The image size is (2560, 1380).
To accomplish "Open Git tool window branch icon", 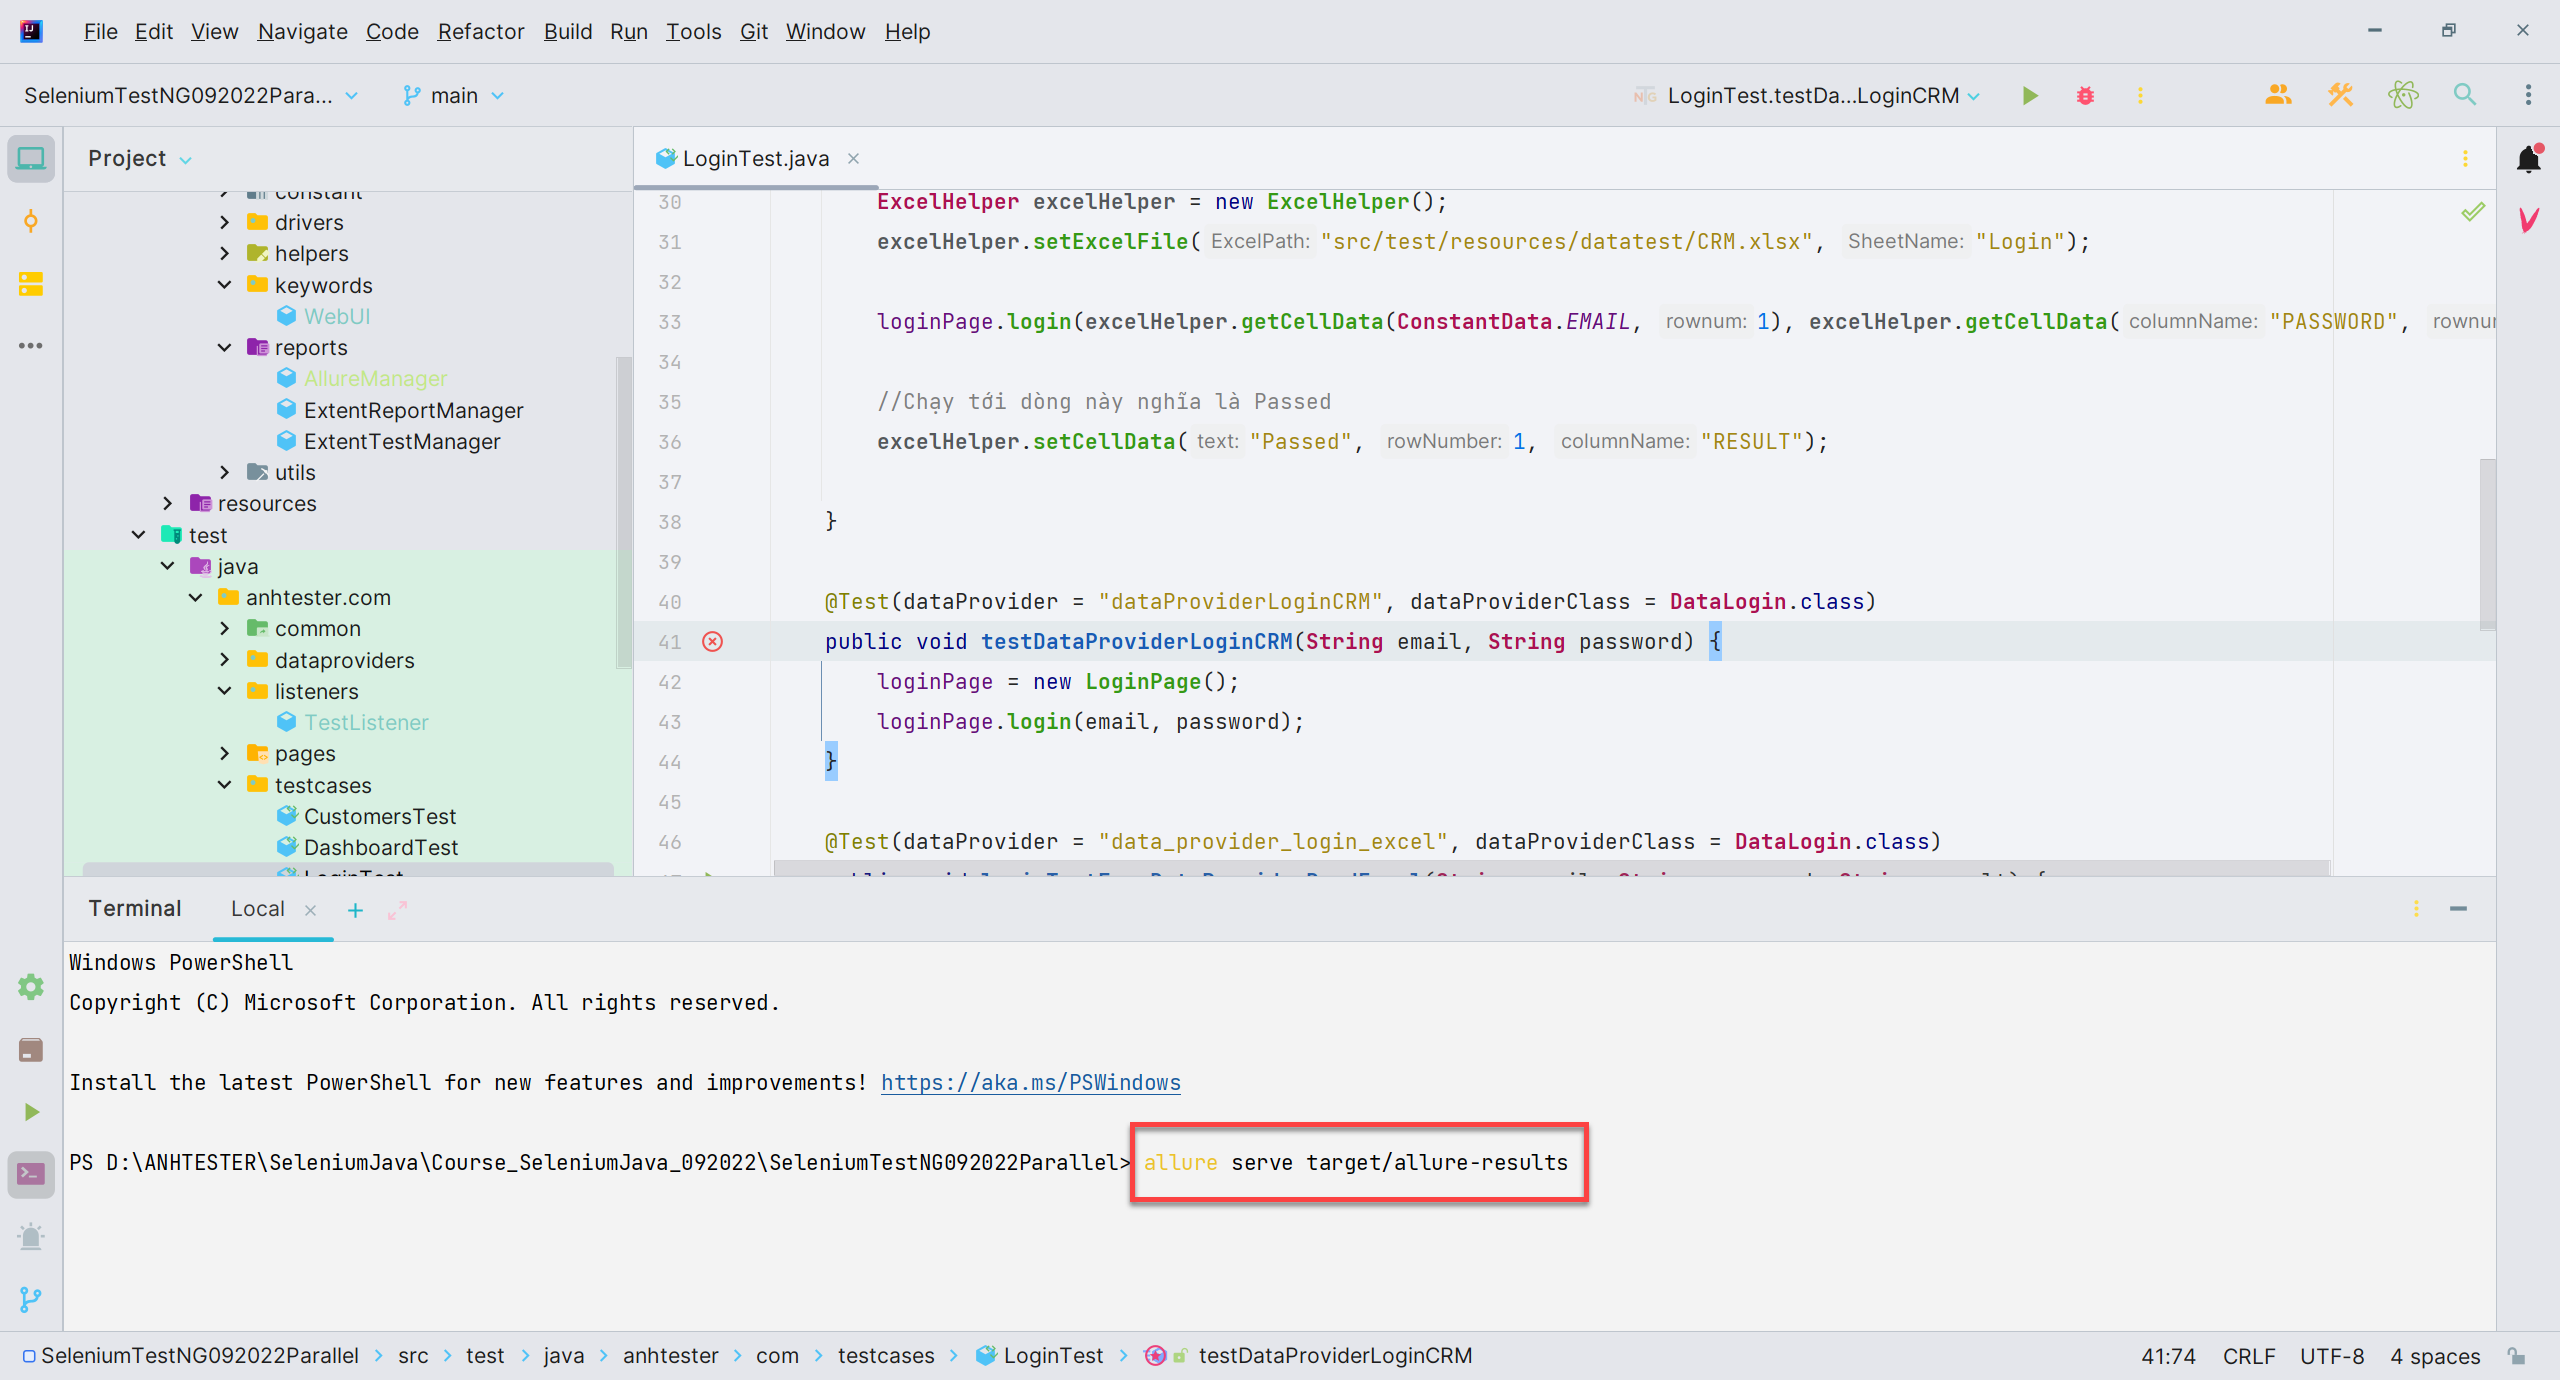I will [x=31, y=1299].
